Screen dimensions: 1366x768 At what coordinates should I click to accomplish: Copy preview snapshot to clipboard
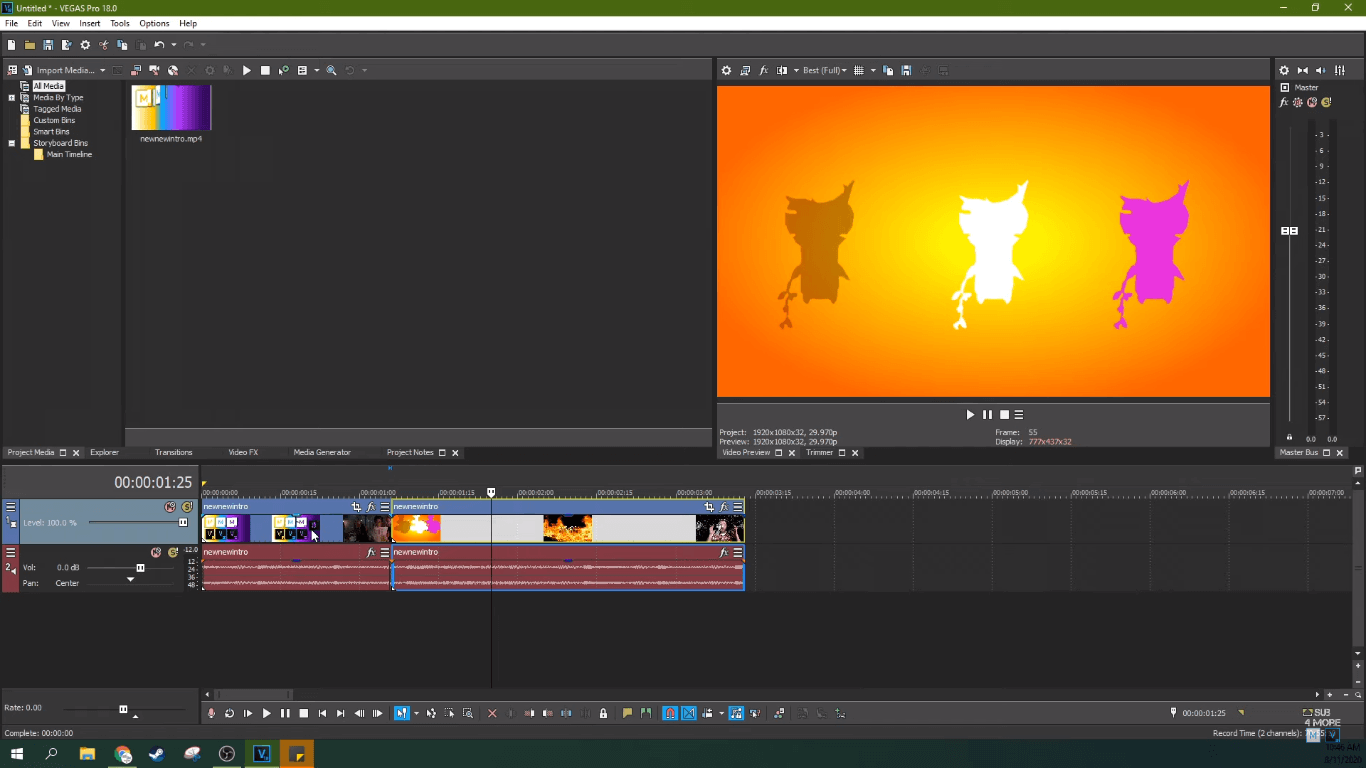[888, 70]
